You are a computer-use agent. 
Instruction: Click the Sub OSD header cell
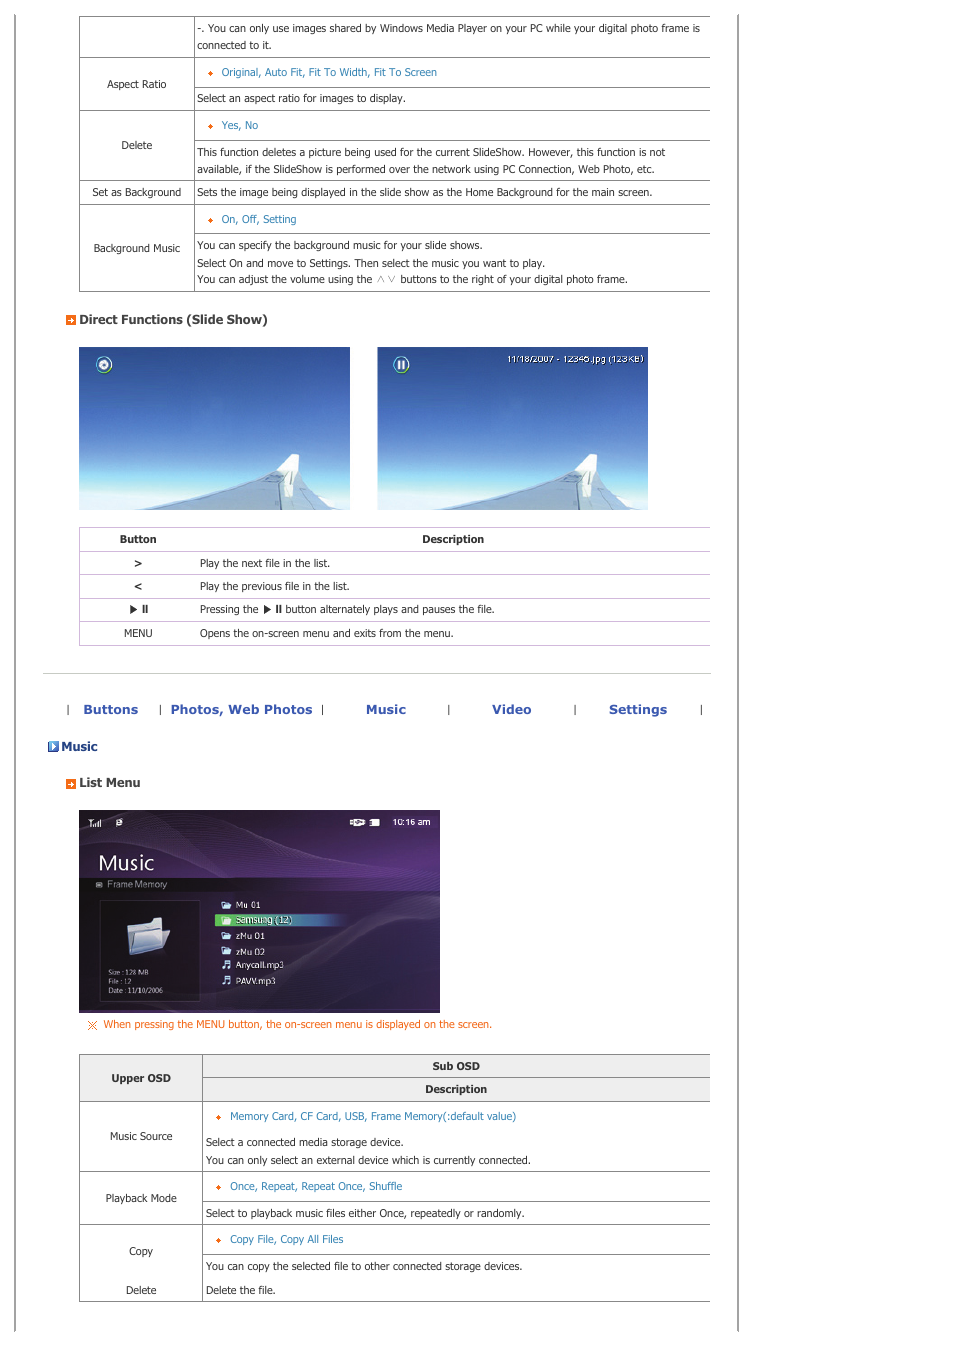tap(456, 1067)
